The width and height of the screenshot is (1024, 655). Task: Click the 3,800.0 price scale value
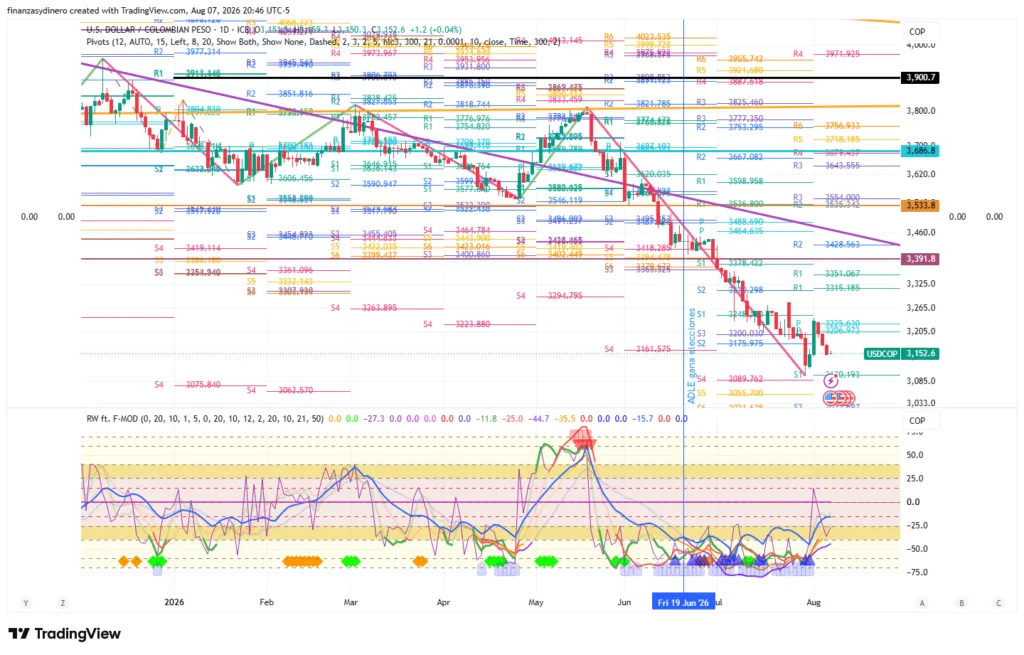coord(921,110)
